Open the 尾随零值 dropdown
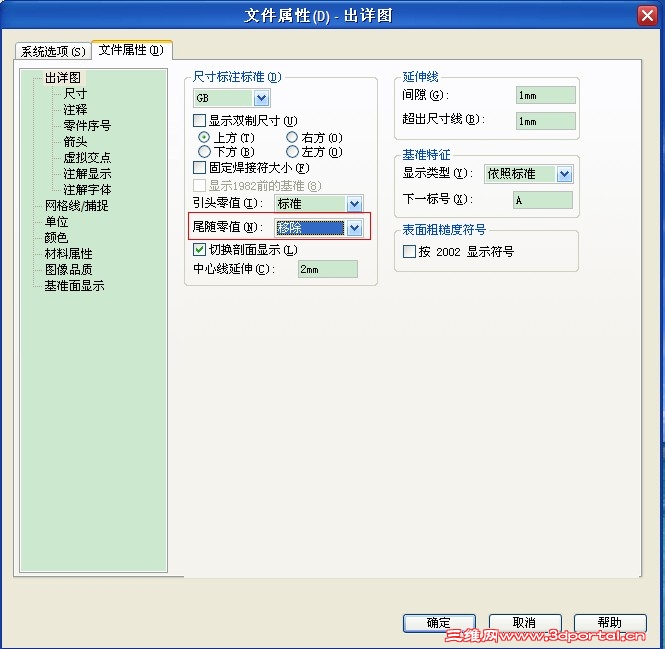 tap(354, 228)
